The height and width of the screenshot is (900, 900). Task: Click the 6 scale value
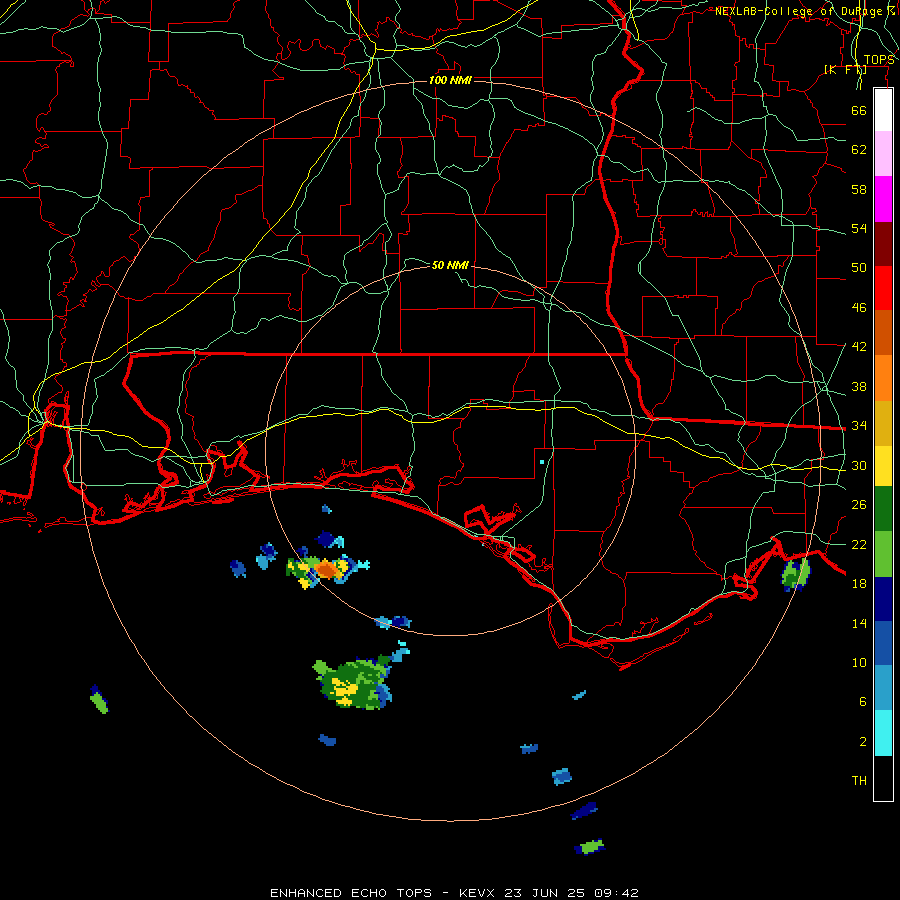point(862,701)
